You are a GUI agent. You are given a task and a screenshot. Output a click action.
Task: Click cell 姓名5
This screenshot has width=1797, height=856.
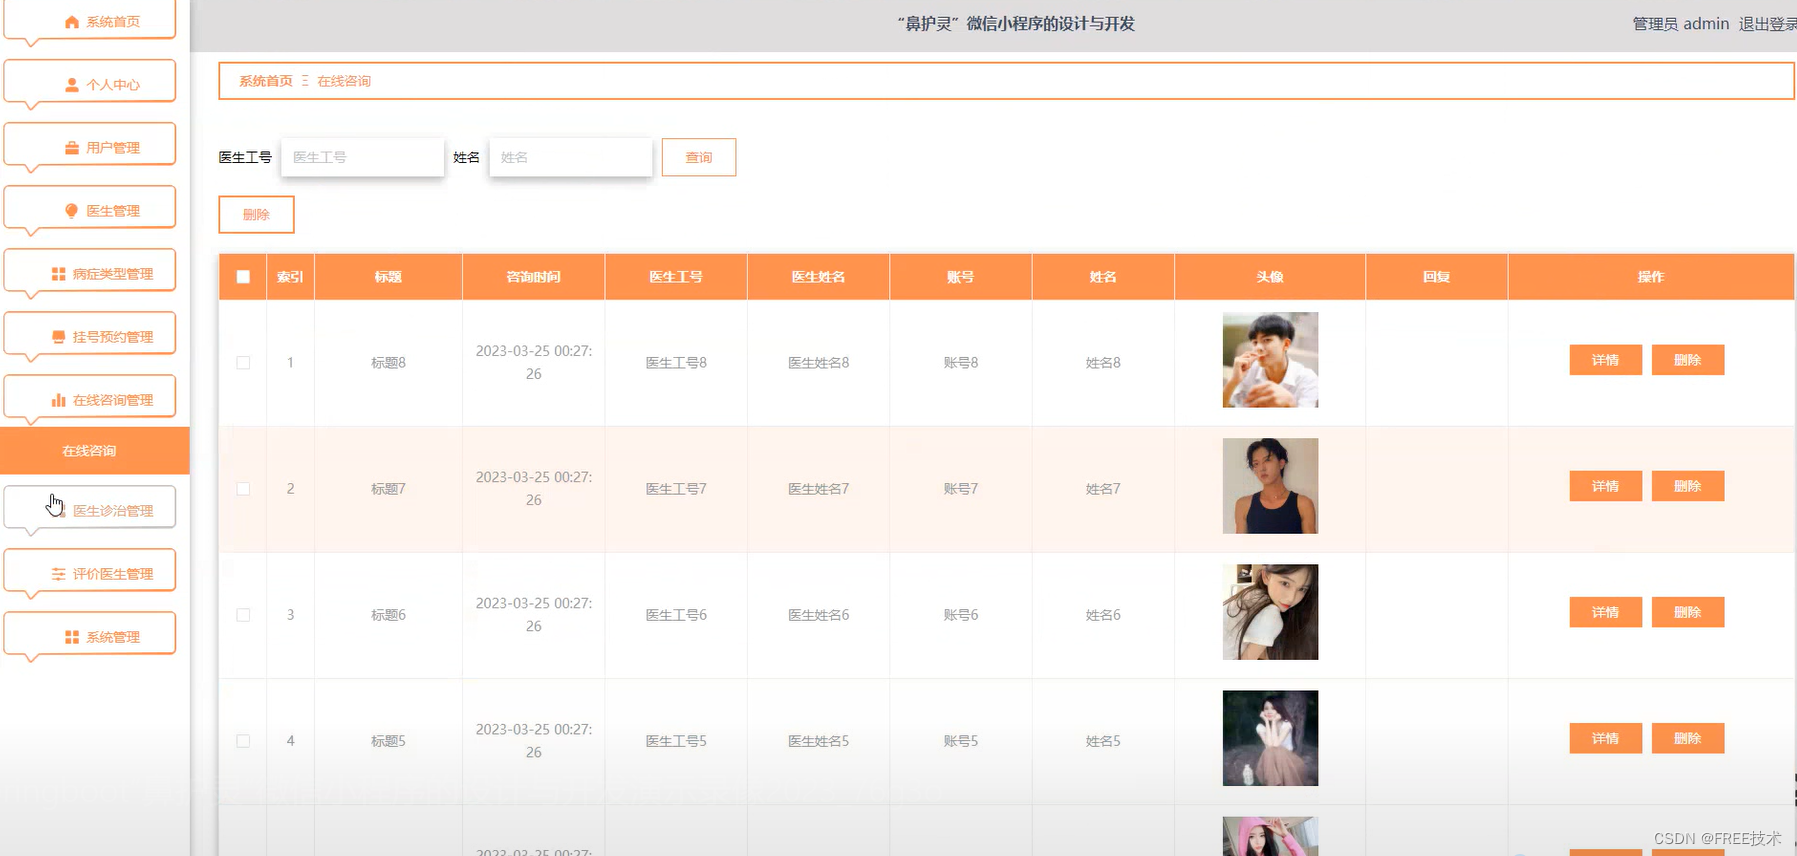[x=1103, y=741]
